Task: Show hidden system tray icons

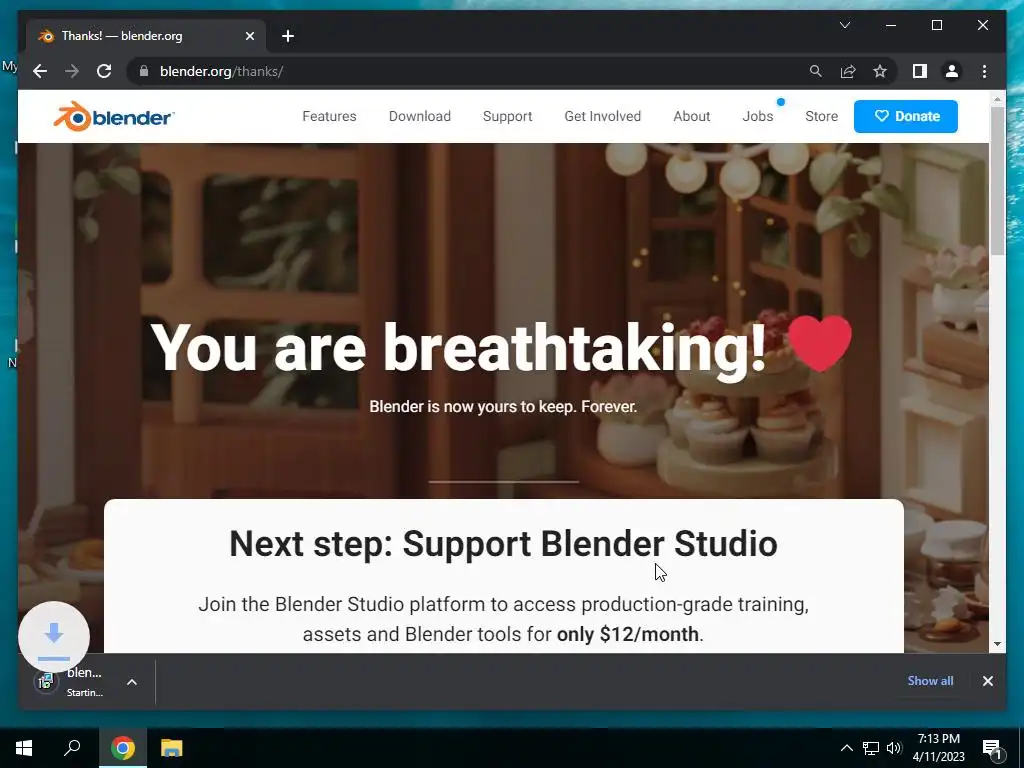Action: [846, 748]
